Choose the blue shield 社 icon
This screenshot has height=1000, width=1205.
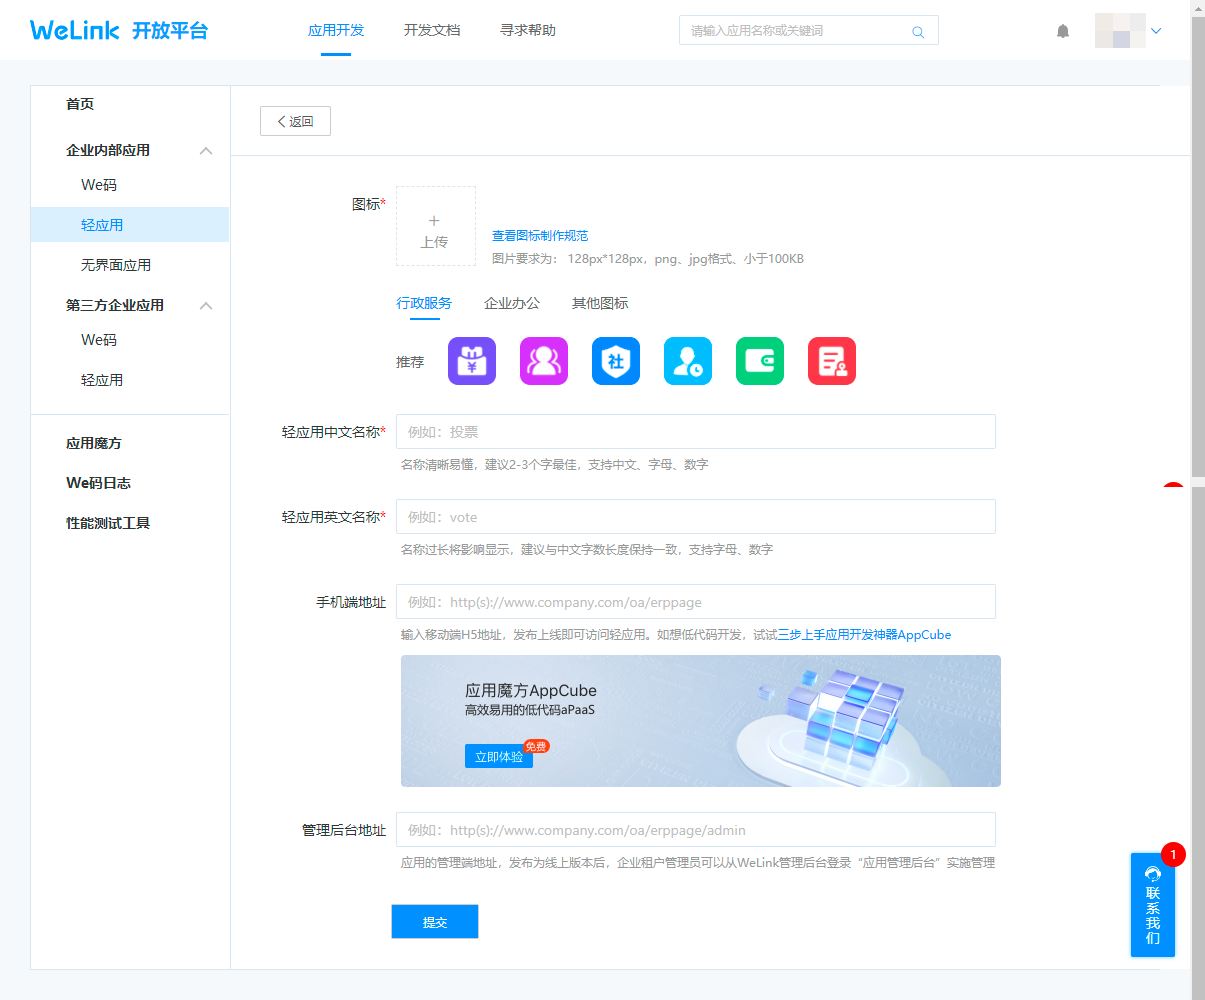(x=616, y=361)
